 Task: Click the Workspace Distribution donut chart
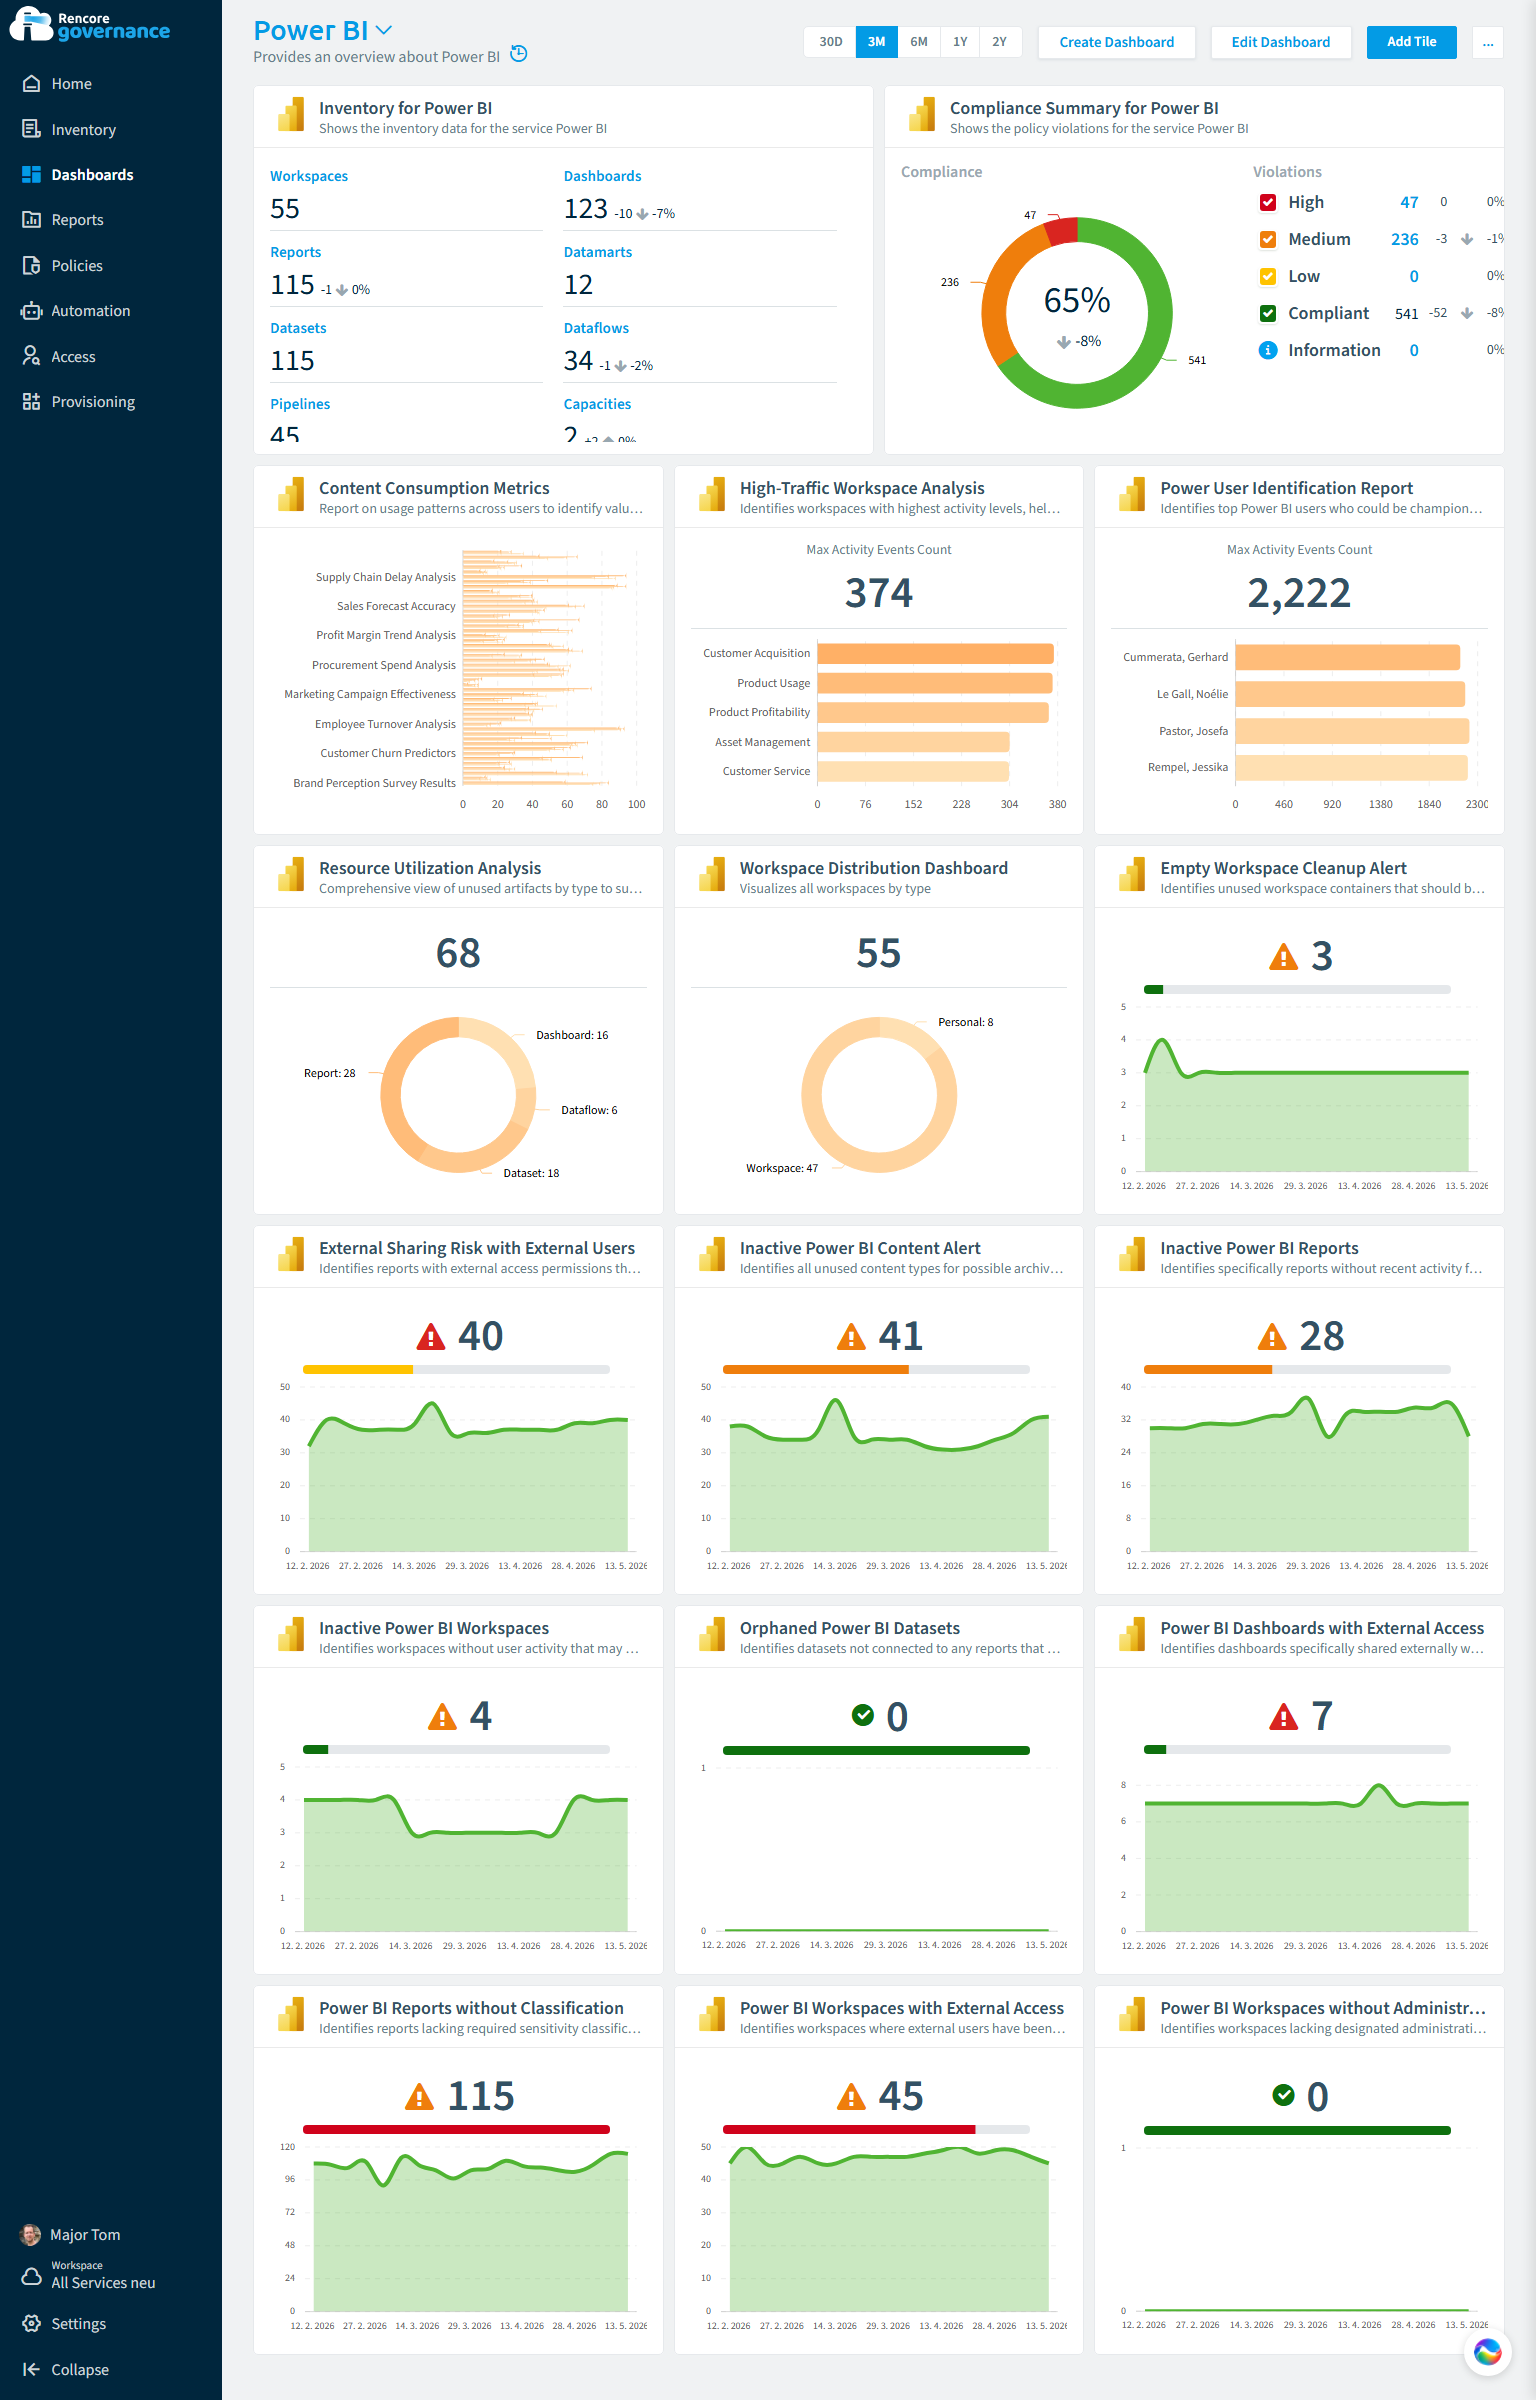pos(878,1095)
